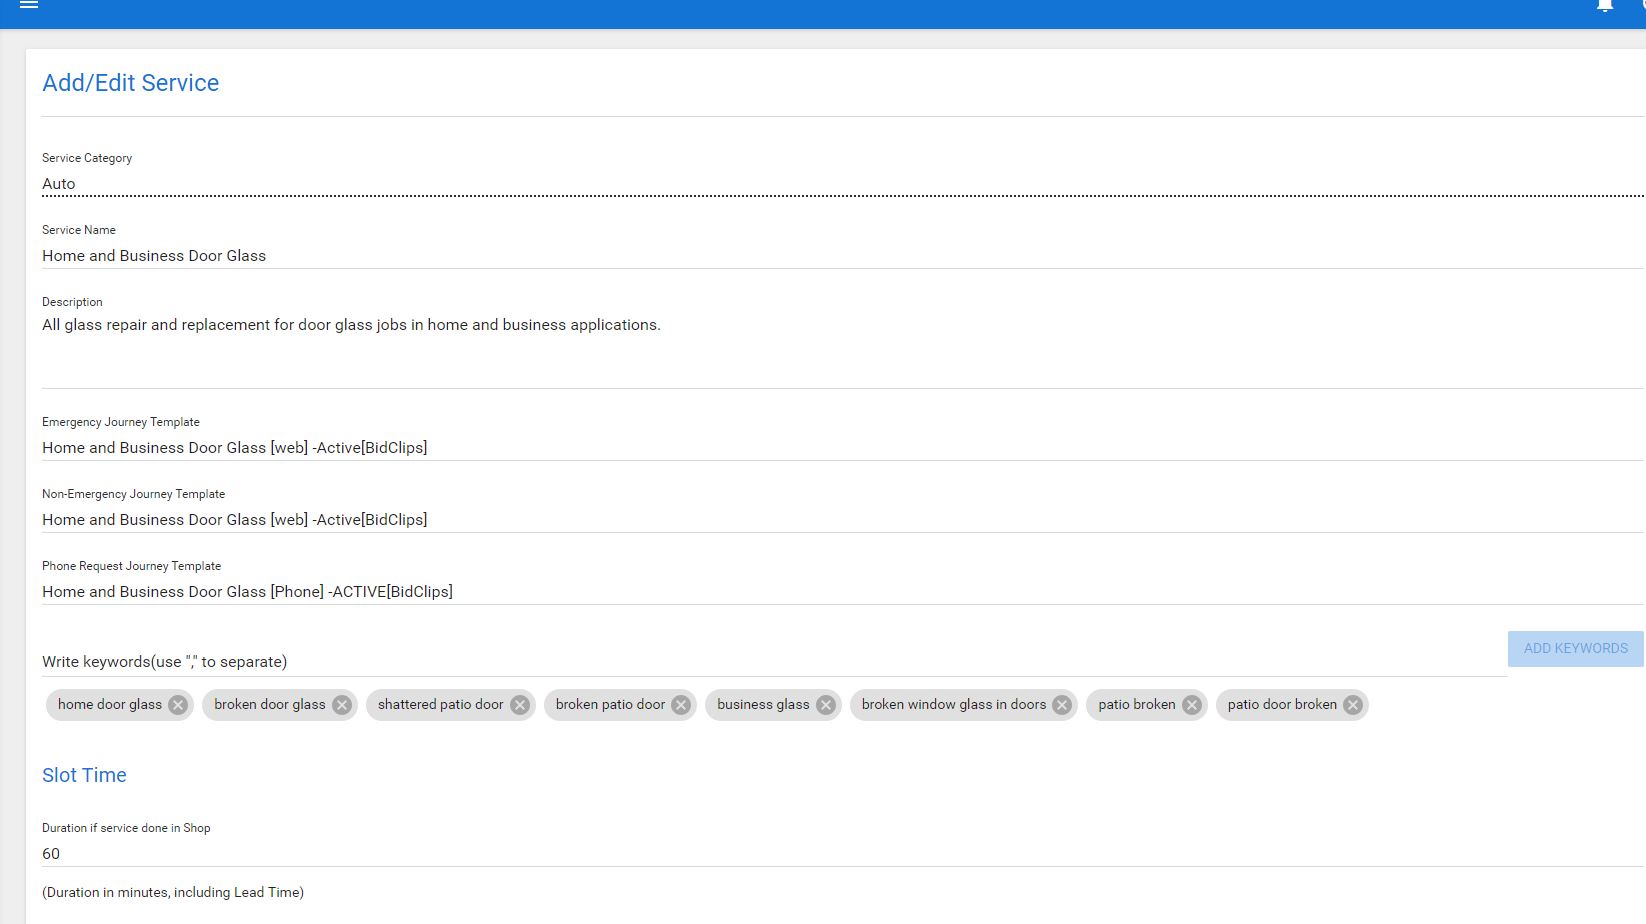Remove the 'shattered patio door' keyword chip
Screen dimensions: 1646x924
(520, 705)
